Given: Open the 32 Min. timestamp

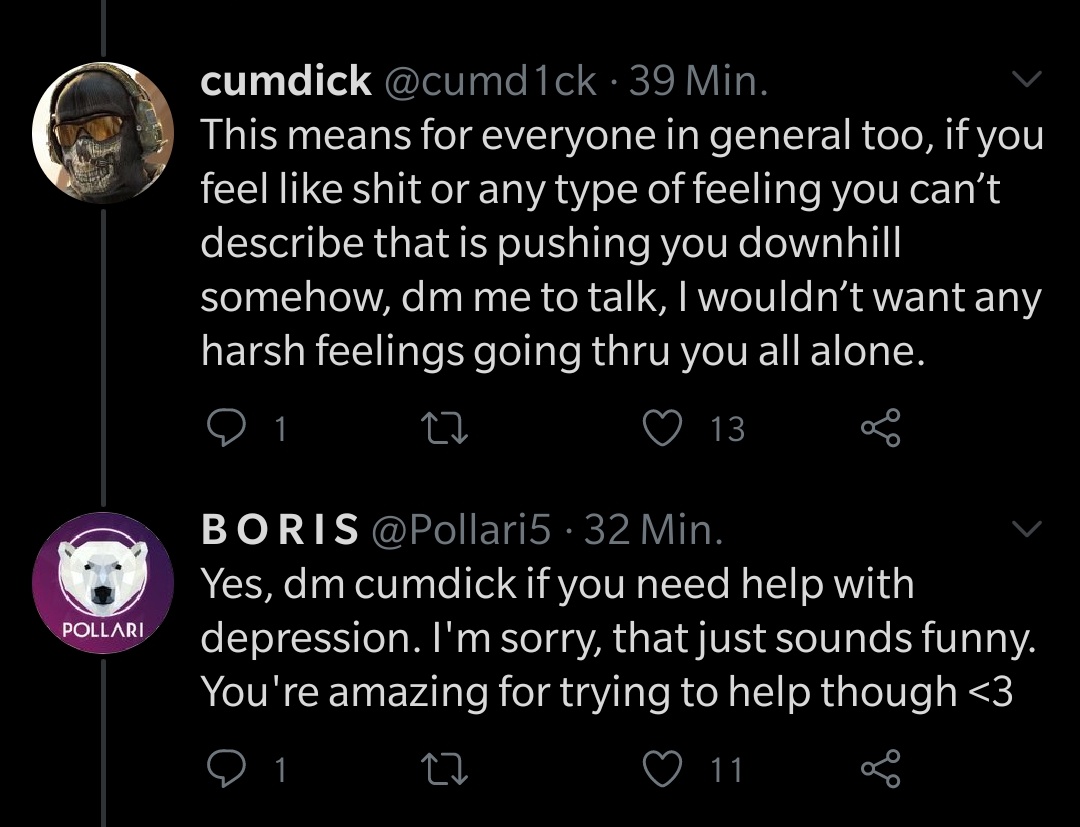Looking at the screenshot, I should (653, 531).
